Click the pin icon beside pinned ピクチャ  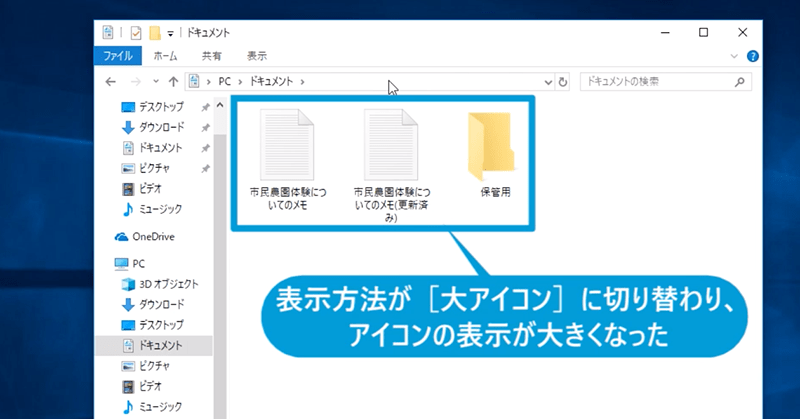205,168
